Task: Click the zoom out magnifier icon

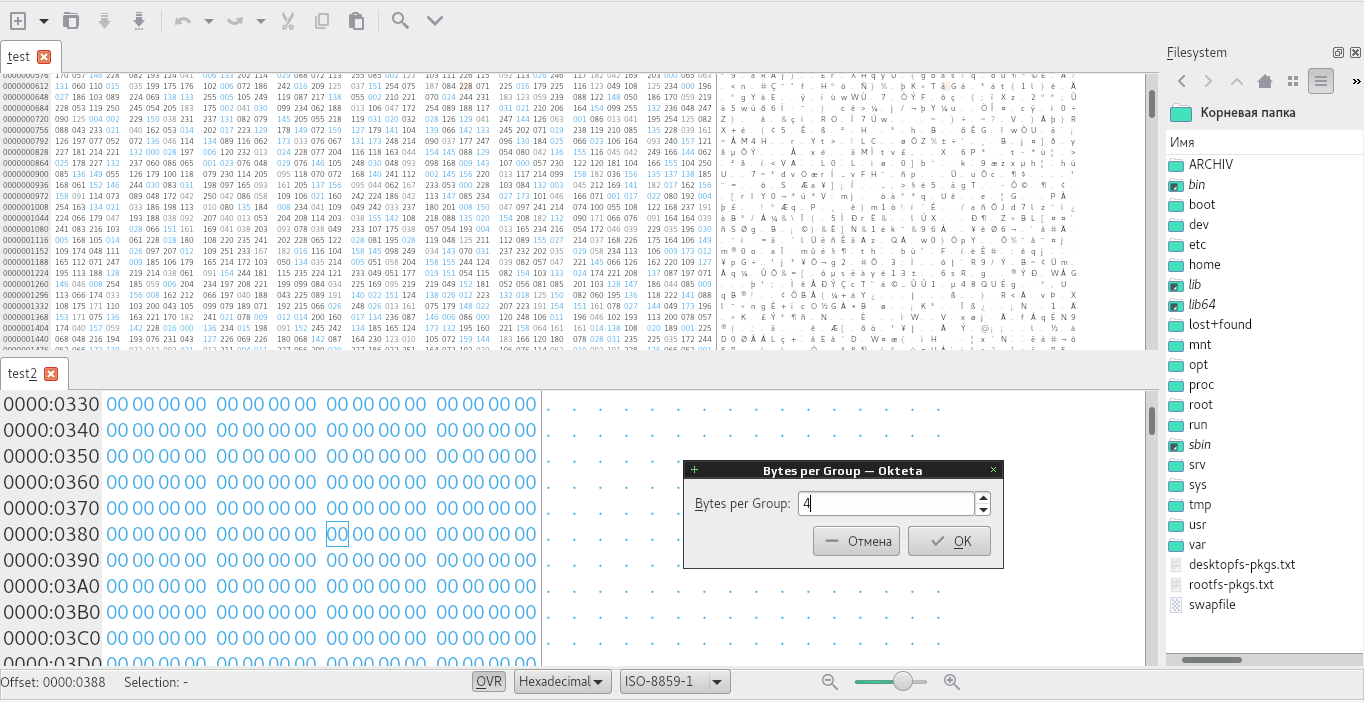Action: pyautogui.click(x=830, y=682)
